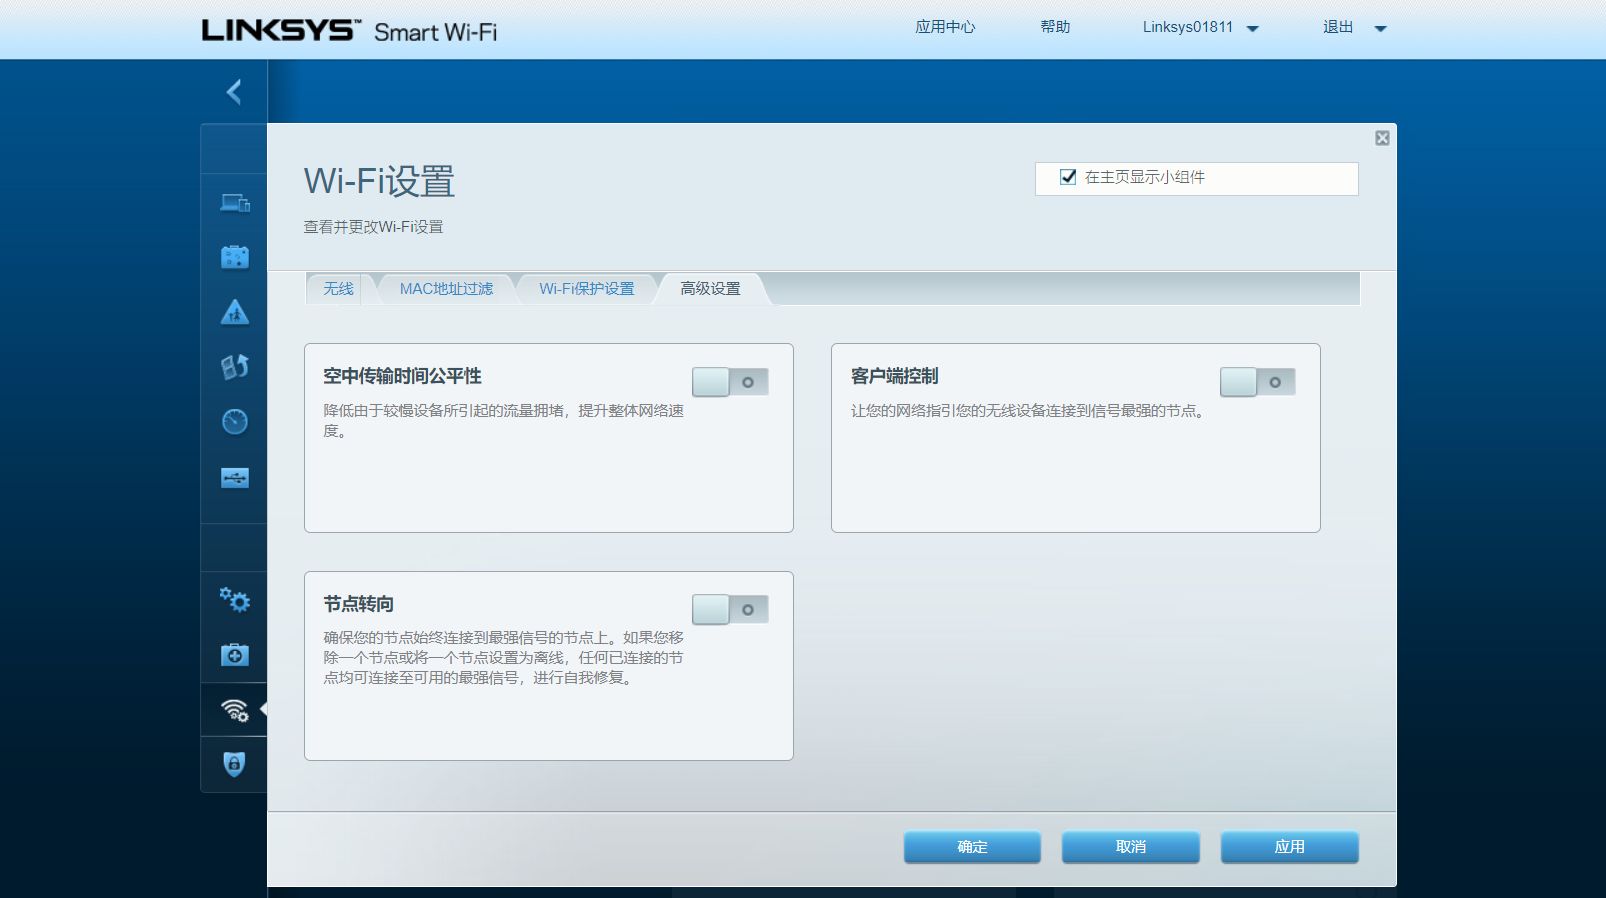Uncheck 在主页显示小组件 checkbox

click(x=1068, y=177)
